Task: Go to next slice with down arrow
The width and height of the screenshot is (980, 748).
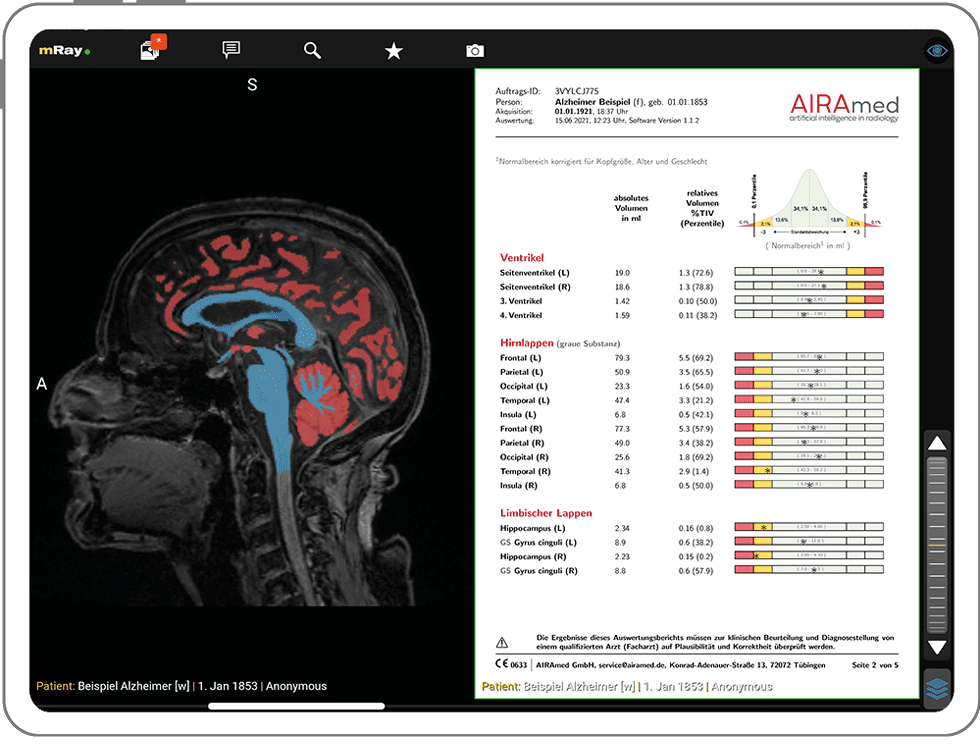Action: pos(937,647)
